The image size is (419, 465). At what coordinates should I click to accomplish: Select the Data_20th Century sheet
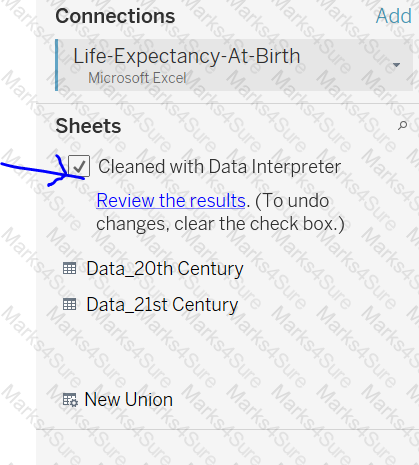tap(165, 269)
